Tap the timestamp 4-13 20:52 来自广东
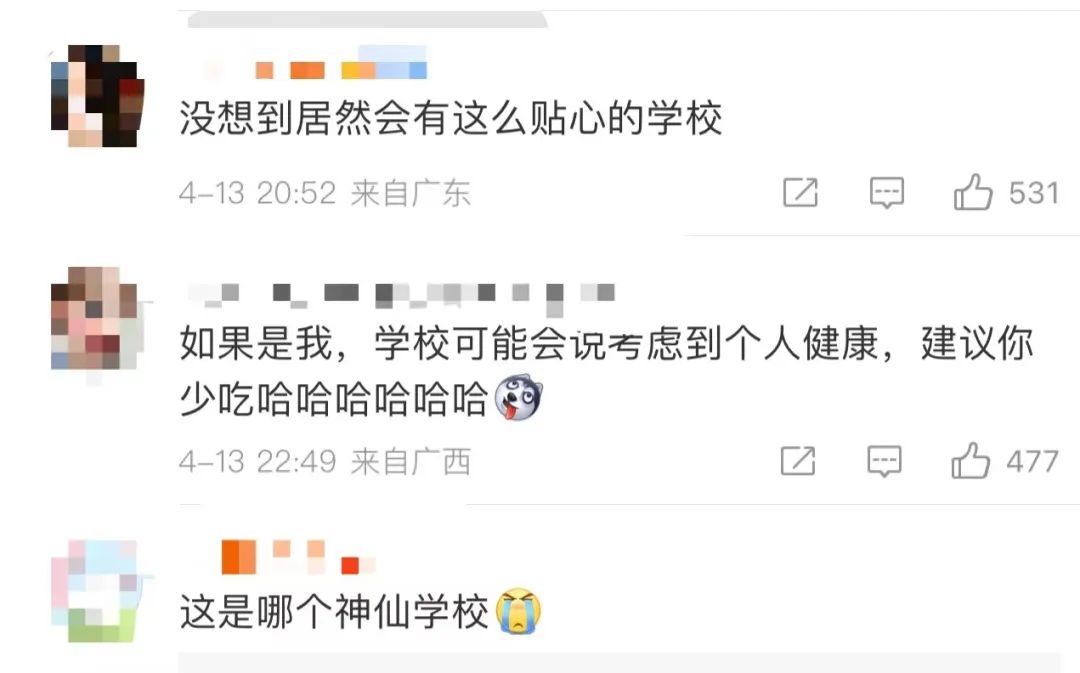This screenshot has height=673, width=1080. coord(324,193)
